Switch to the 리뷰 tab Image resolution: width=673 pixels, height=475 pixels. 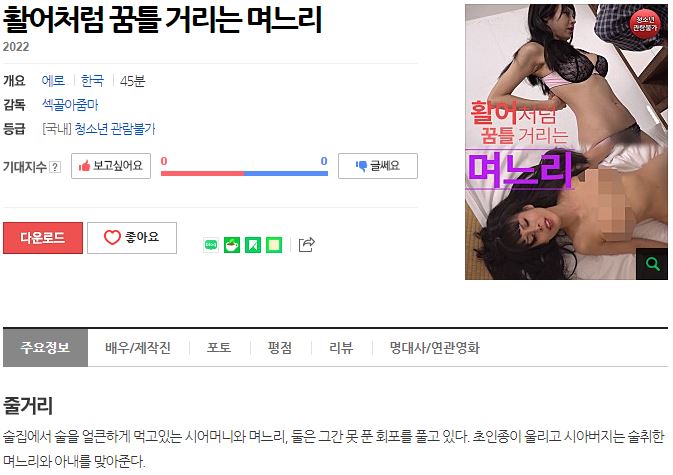[x=341, y=348]
